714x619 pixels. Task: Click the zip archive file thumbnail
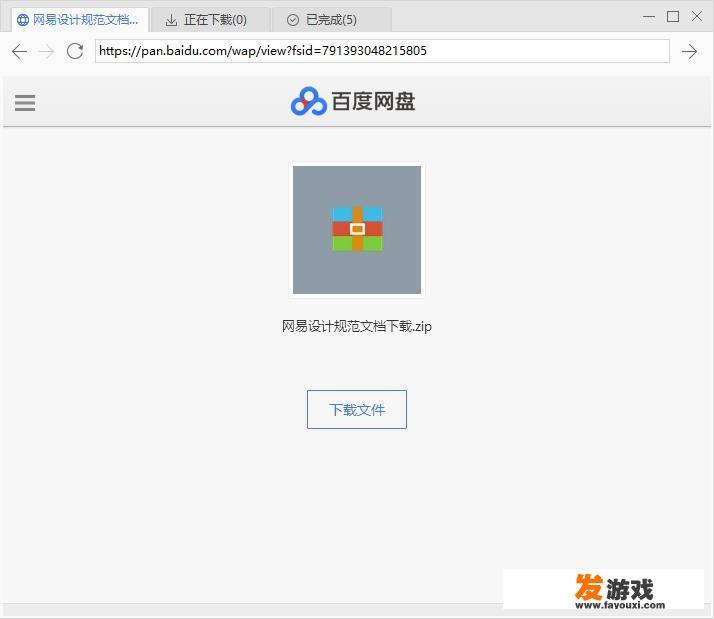(357, 230)
